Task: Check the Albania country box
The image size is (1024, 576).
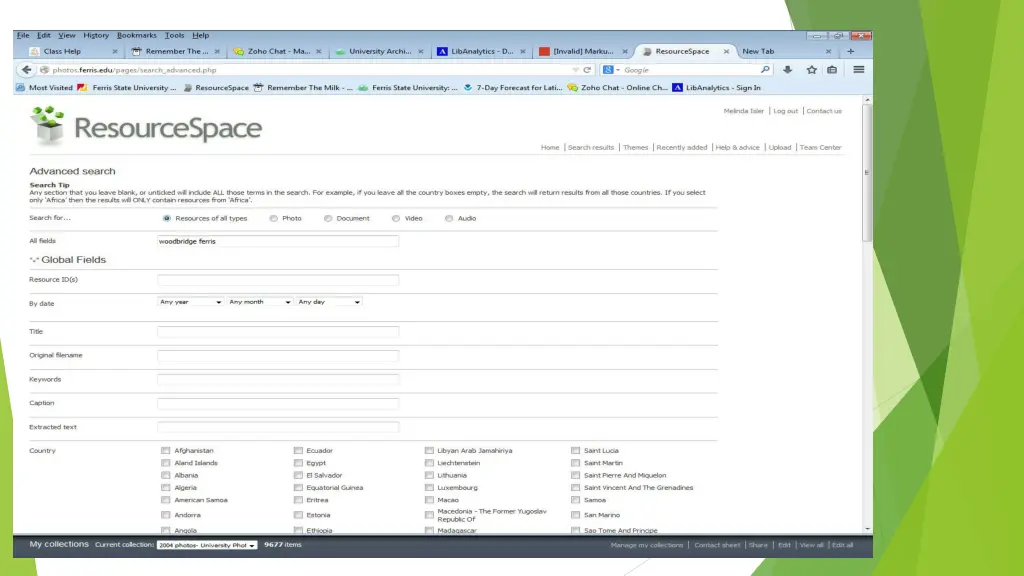Action: [x=165, y=475]
